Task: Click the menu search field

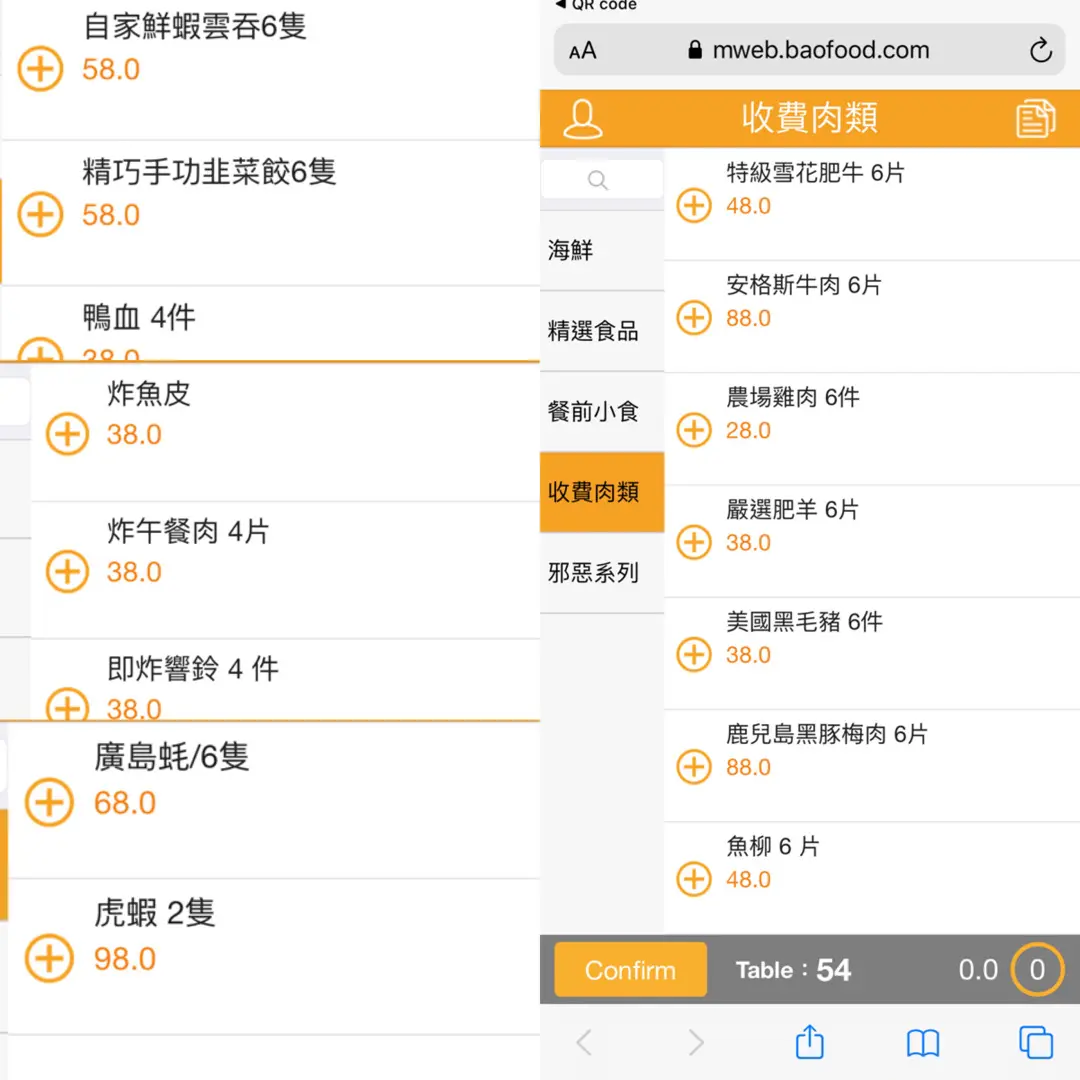Action: [601, 180]
